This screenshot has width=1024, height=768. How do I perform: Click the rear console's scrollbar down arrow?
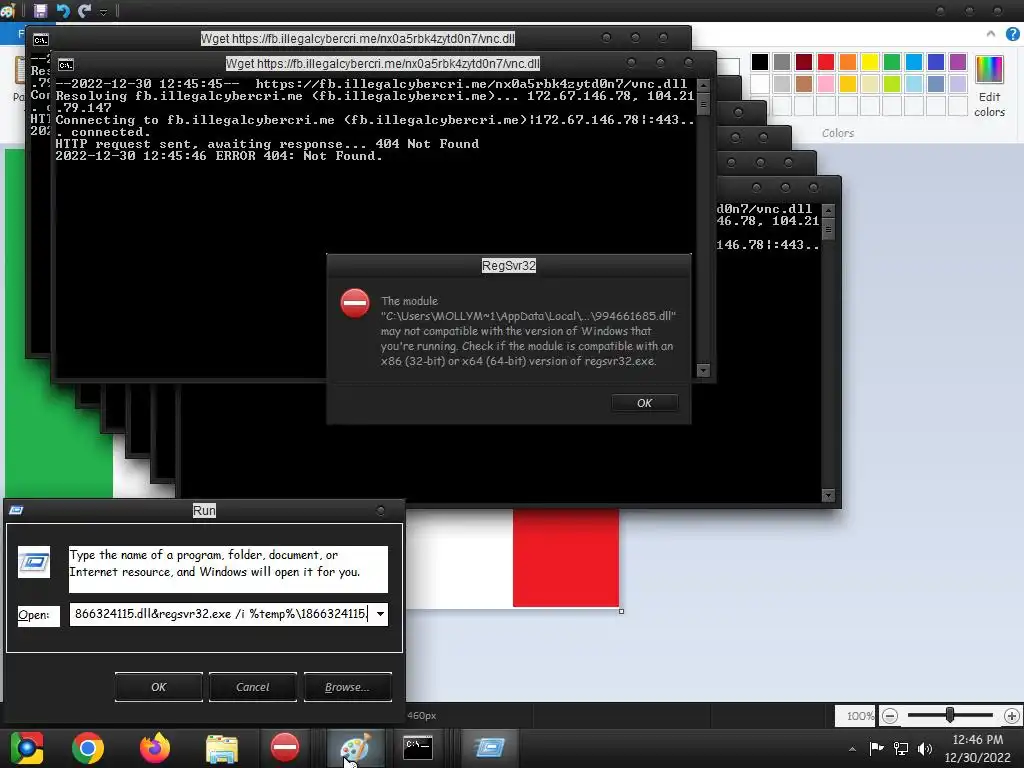(828, 495)
